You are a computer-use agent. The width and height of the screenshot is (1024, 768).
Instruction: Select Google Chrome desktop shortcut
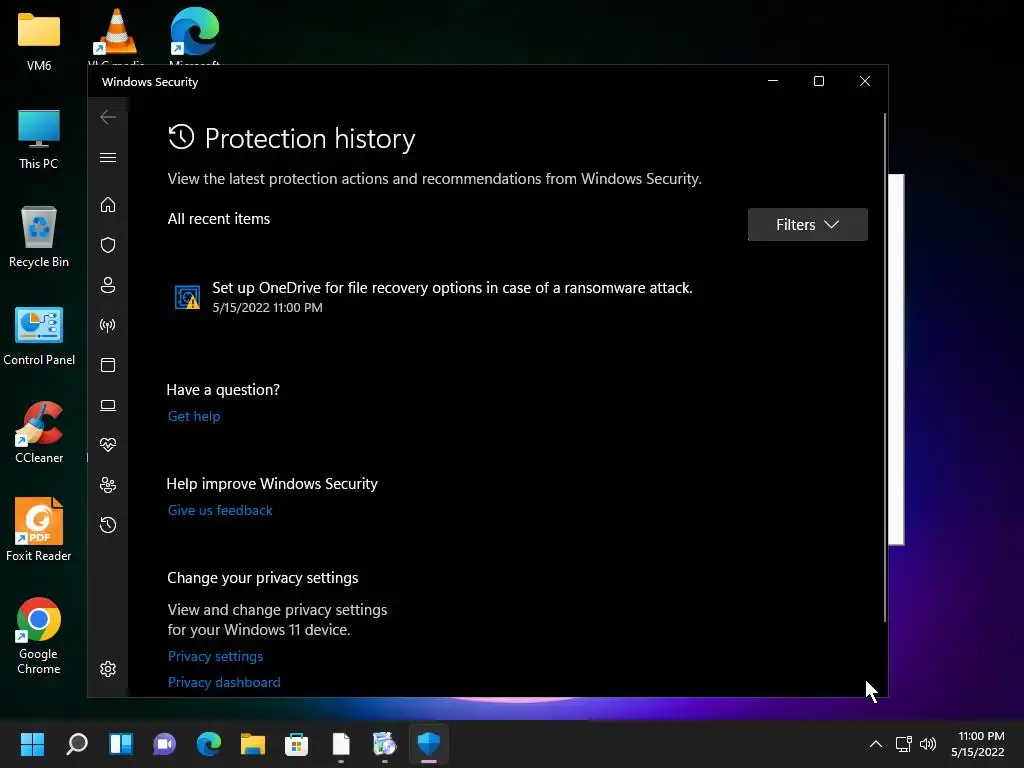(x=39, y=635)
